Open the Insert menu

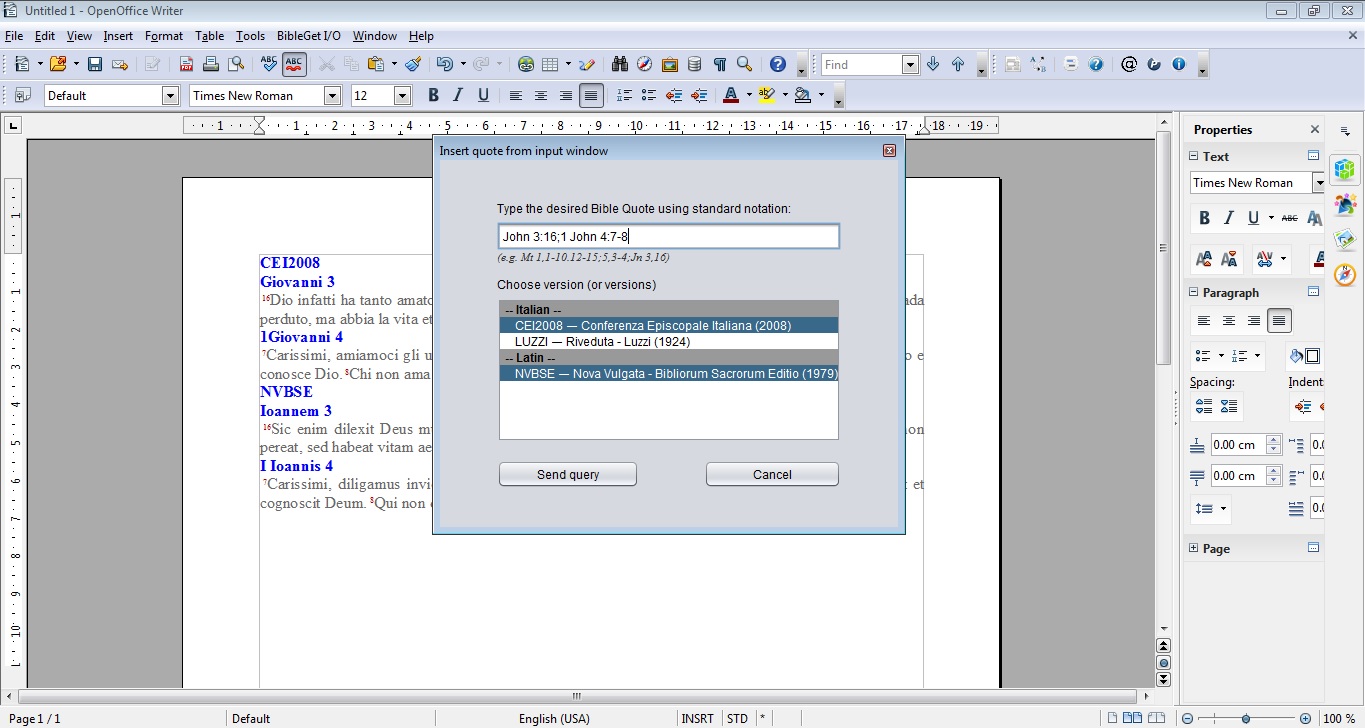[x=118, y=36]
